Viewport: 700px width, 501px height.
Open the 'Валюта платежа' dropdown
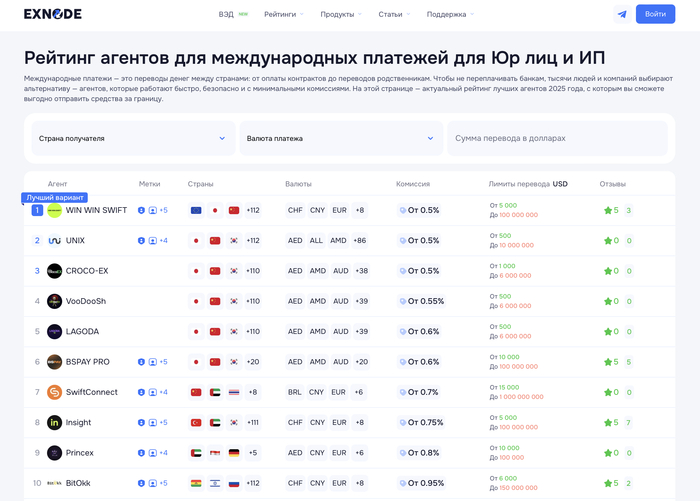click(x=340, y=138)
